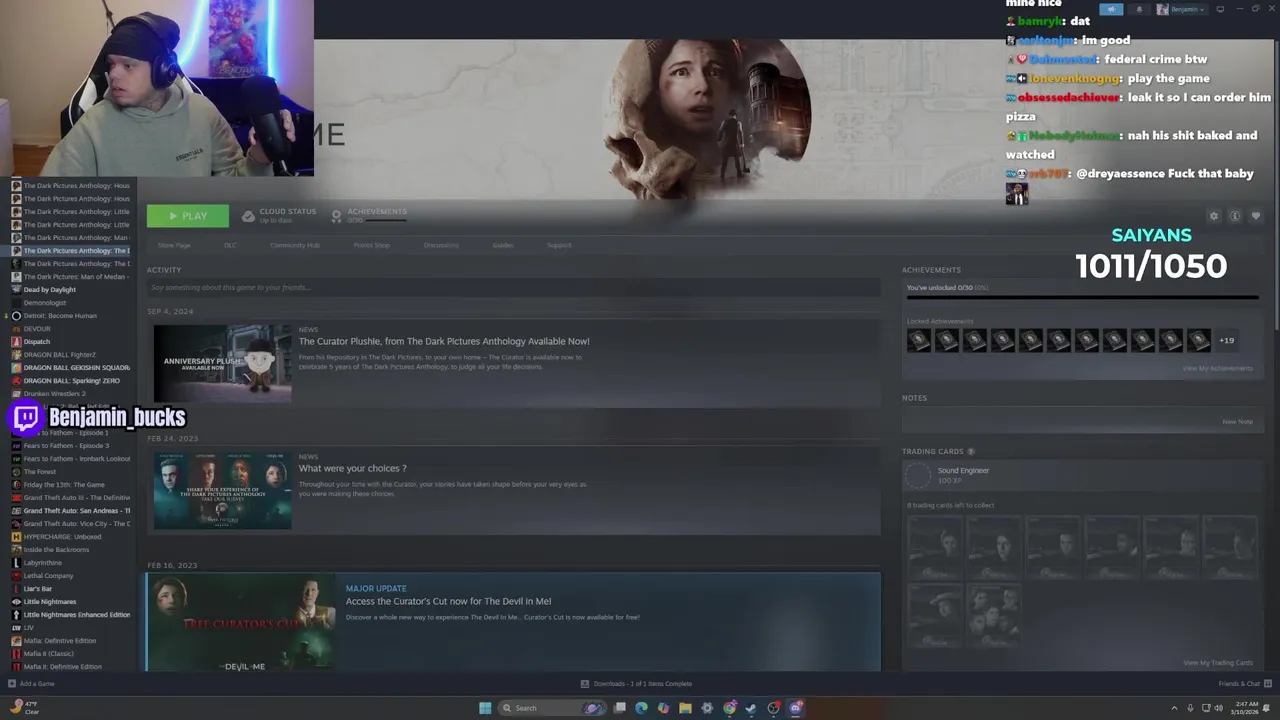Select the first locked achievement icon

[x=918, y=340]
